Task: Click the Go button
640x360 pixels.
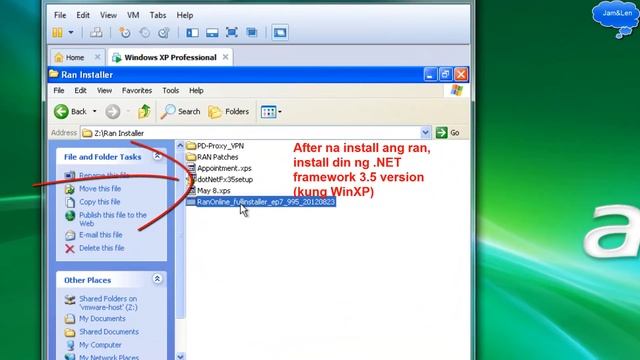Action: coord(448,133)
